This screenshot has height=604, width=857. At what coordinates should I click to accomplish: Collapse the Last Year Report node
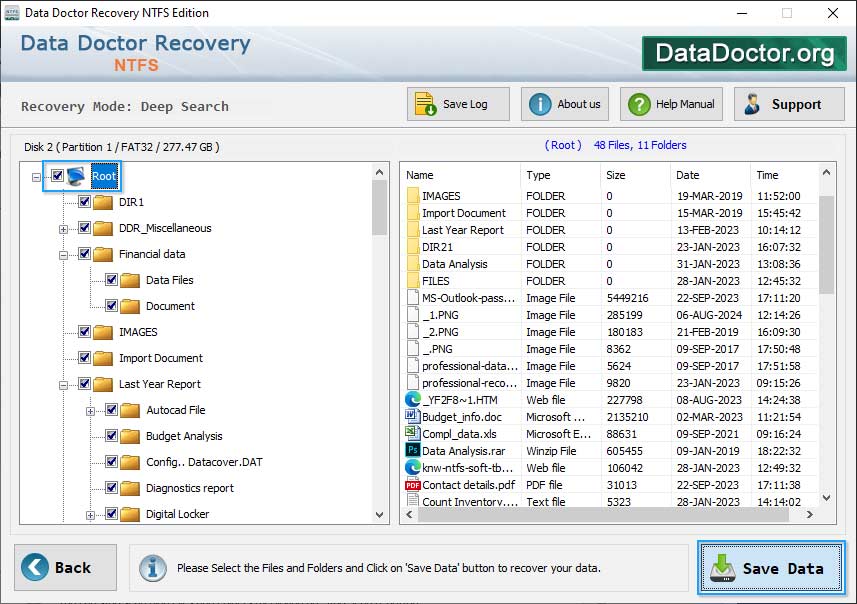63,385
